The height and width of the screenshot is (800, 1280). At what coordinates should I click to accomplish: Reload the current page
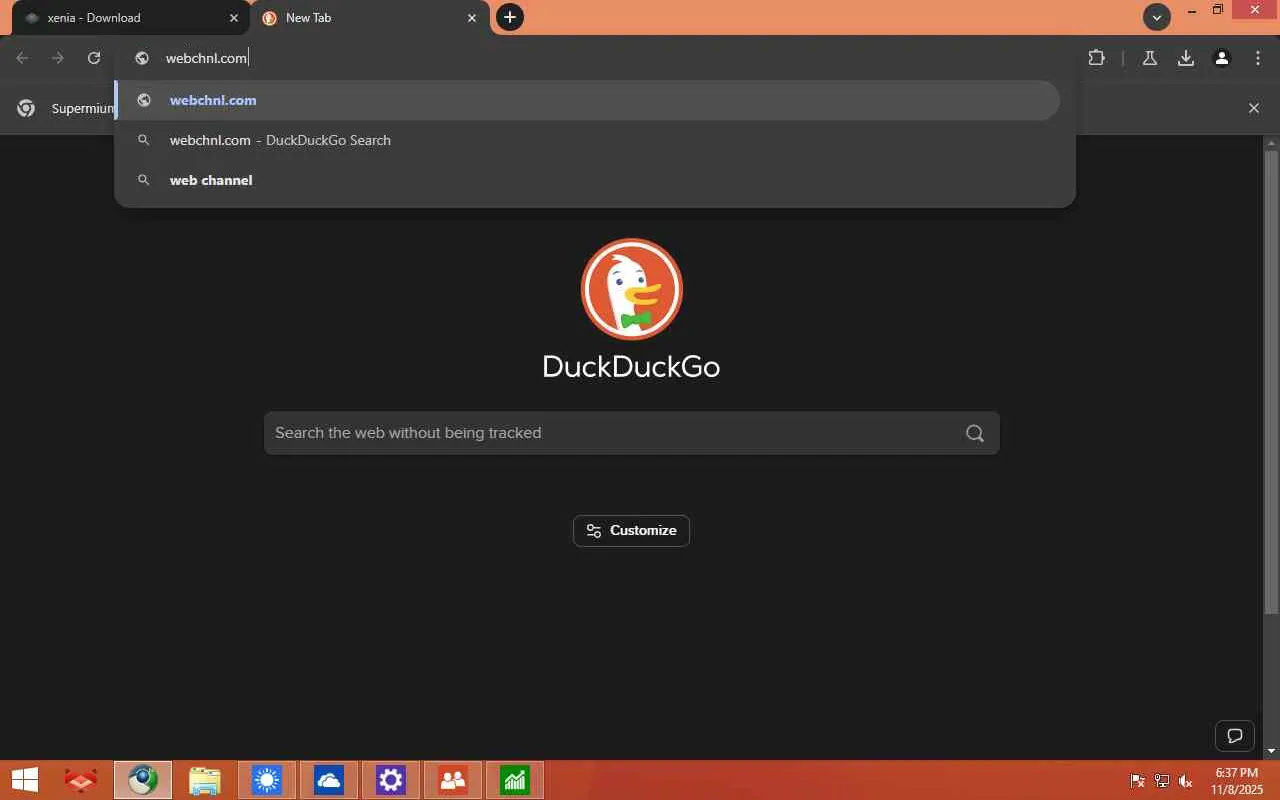click(94, 58)
